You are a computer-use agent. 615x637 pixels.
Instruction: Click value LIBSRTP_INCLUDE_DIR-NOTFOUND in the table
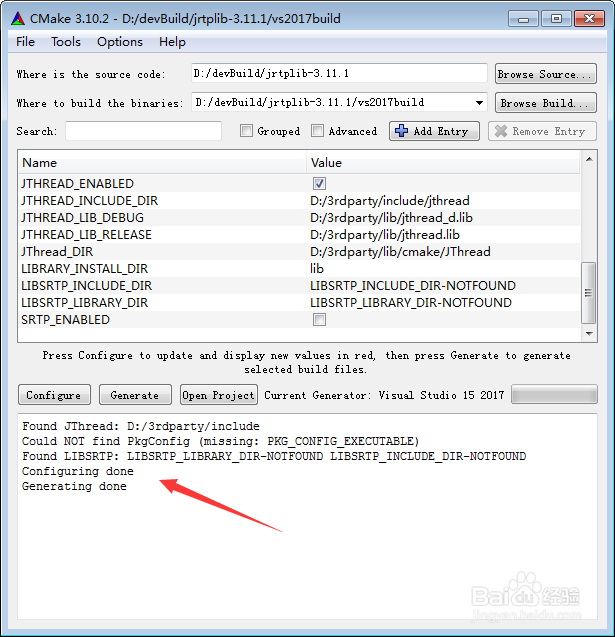pos(413,286)
